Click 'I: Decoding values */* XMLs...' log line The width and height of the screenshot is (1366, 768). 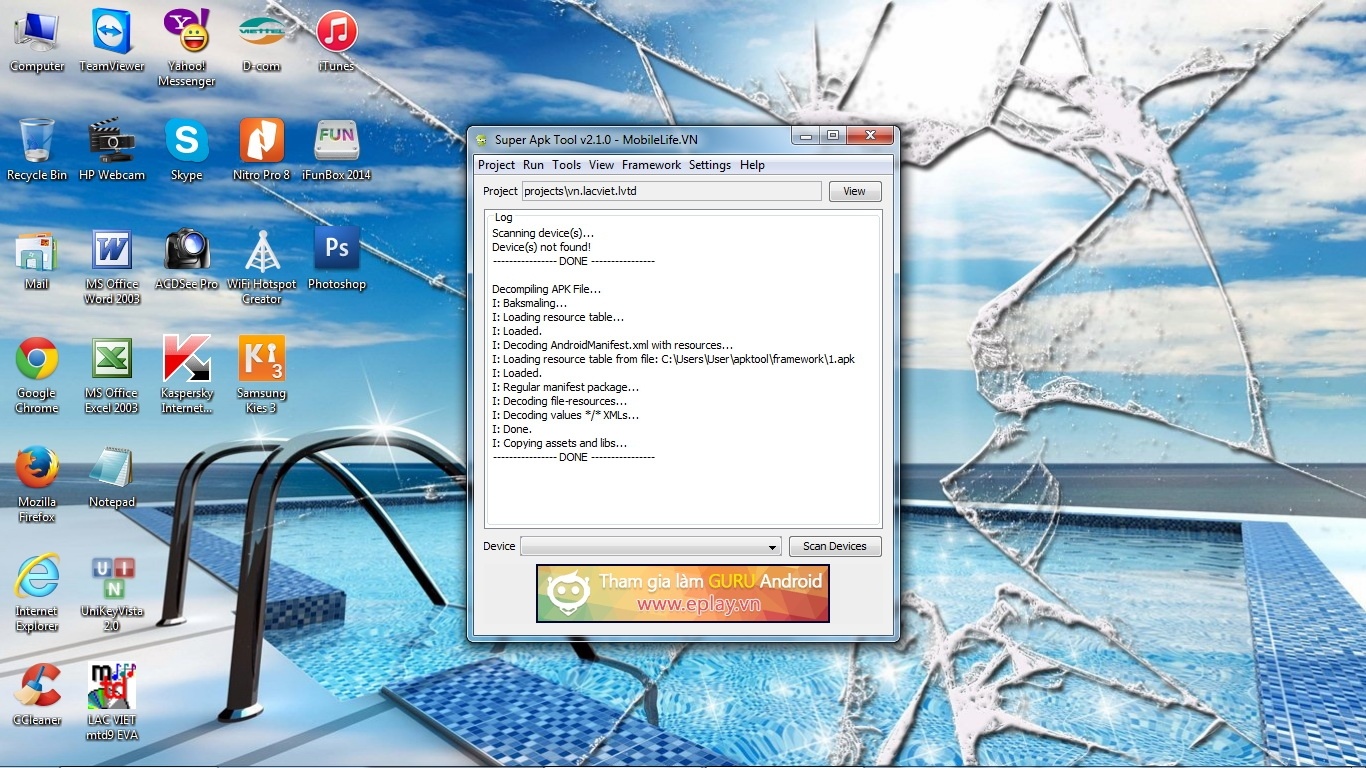565,415
